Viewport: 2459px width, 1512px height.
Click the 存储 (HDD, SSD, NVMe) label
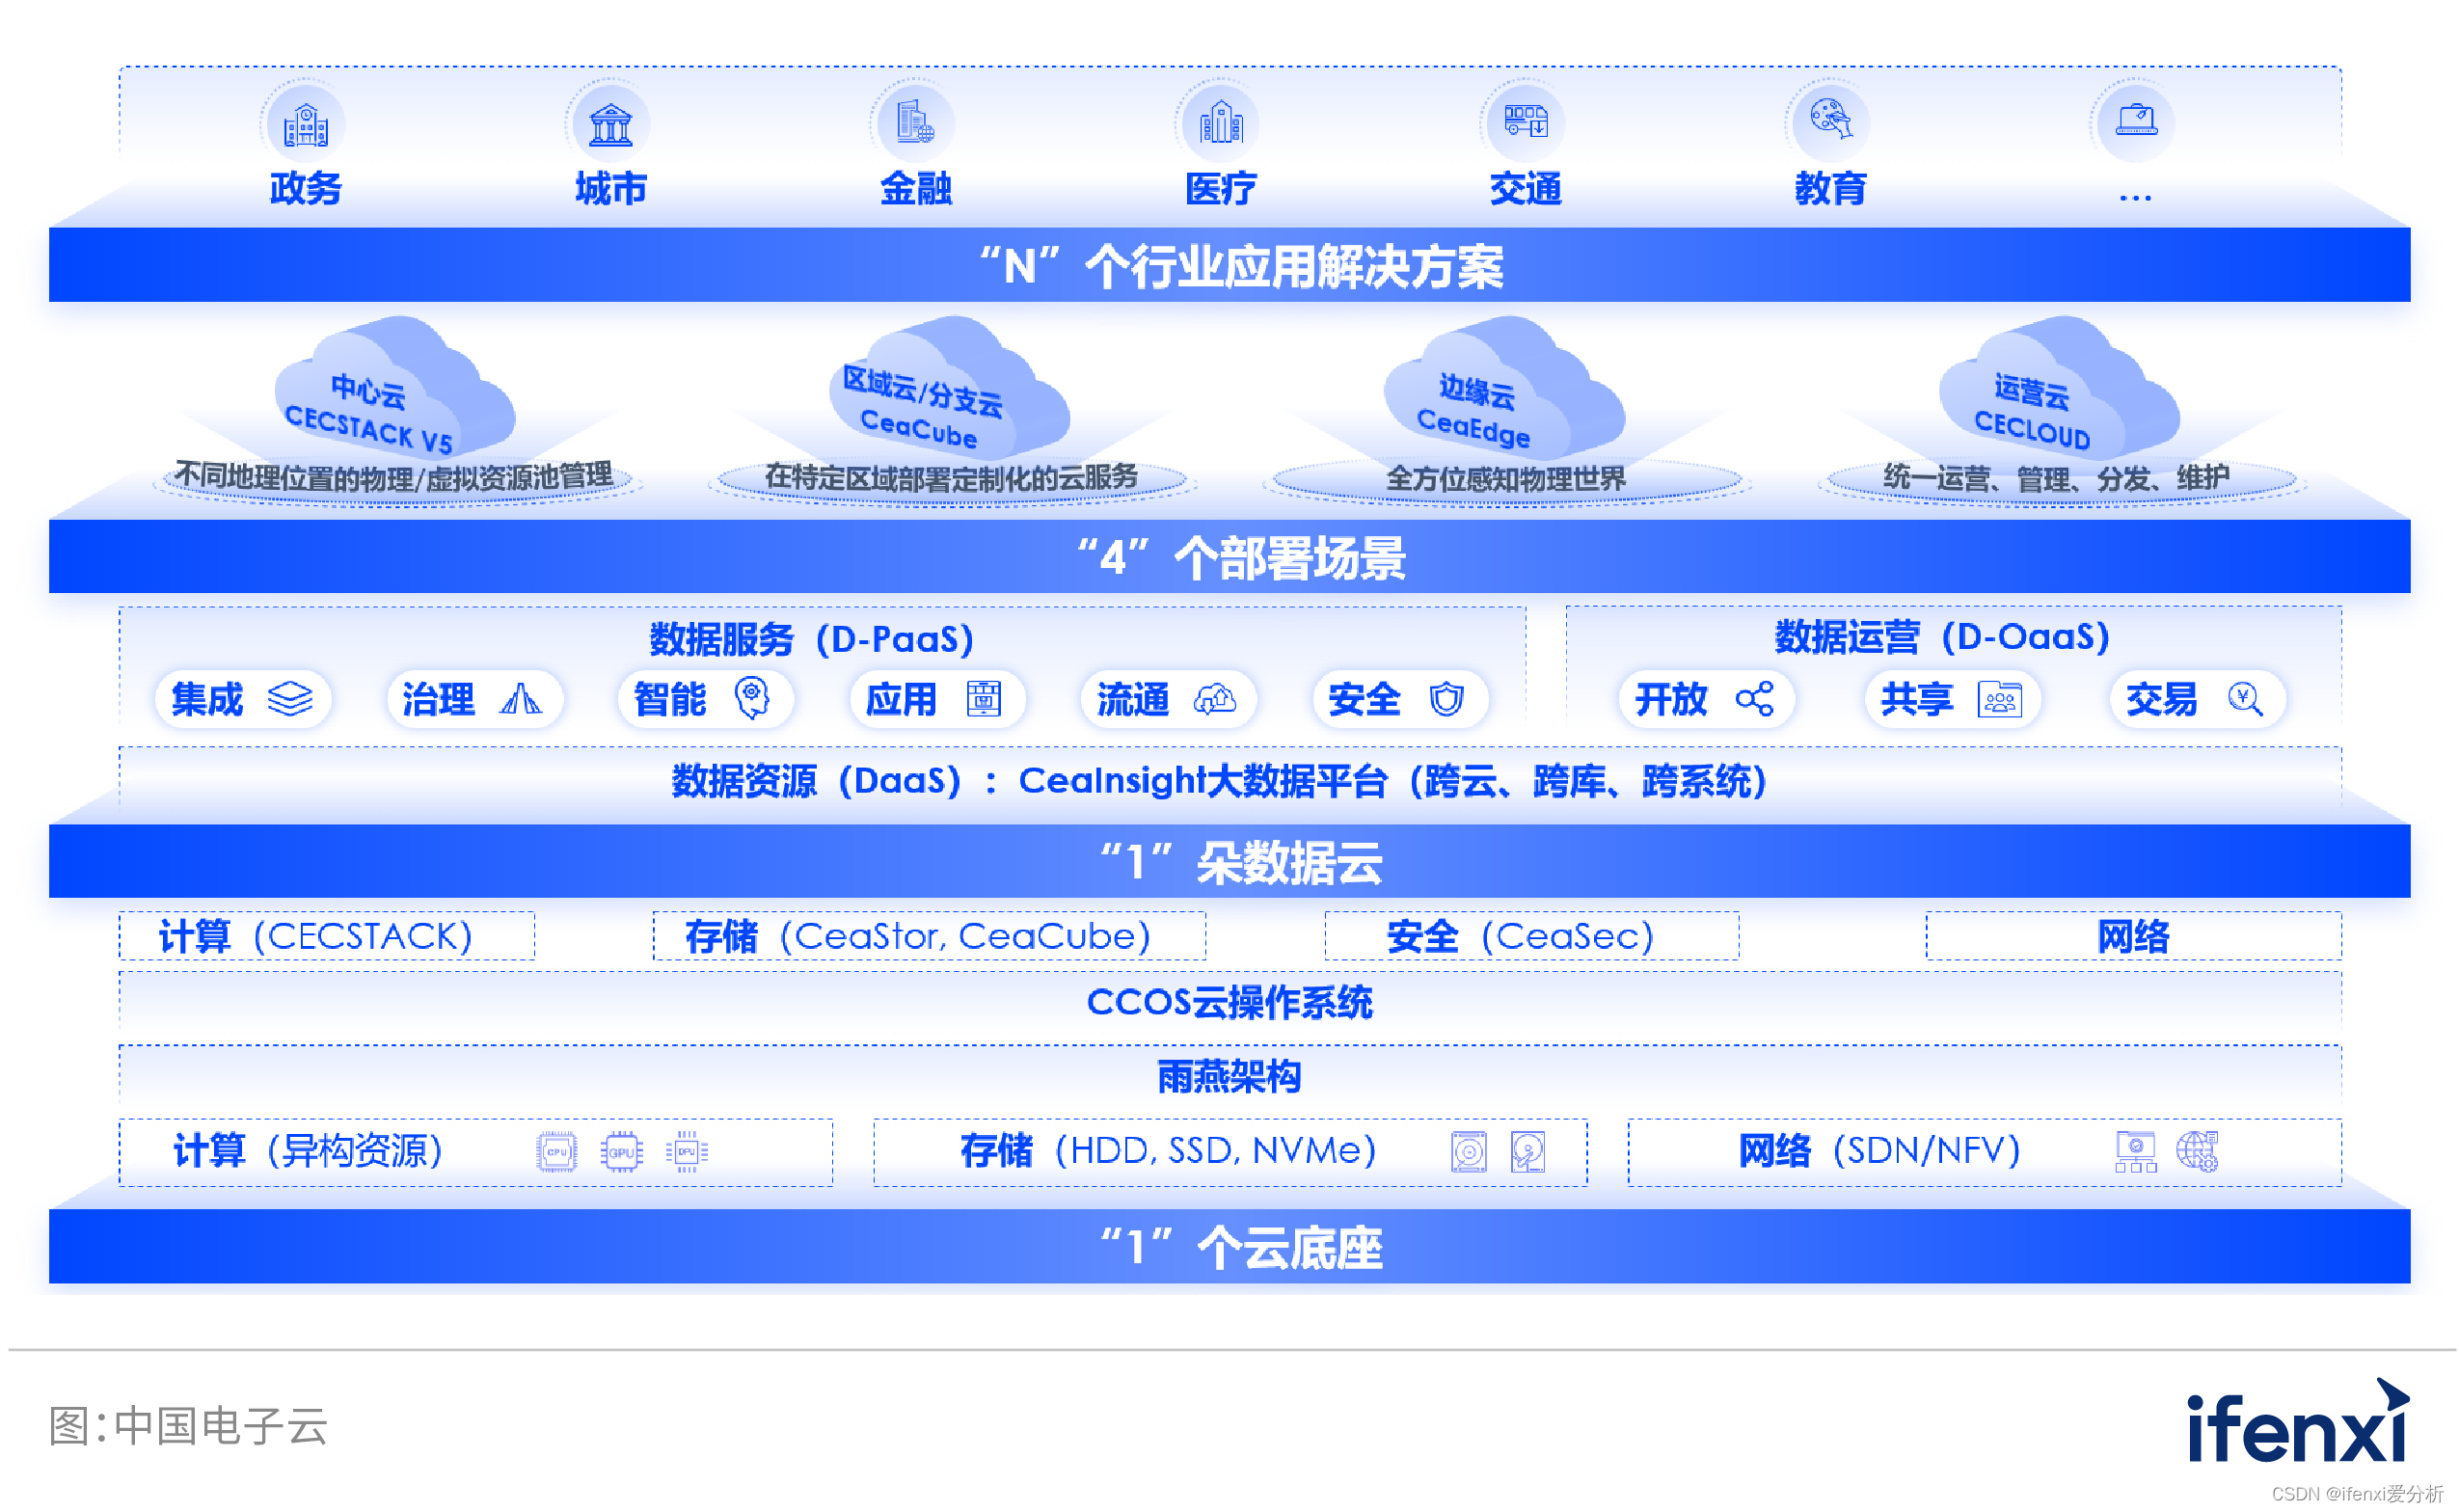pyautogui.click(x=1167, y=1150)
